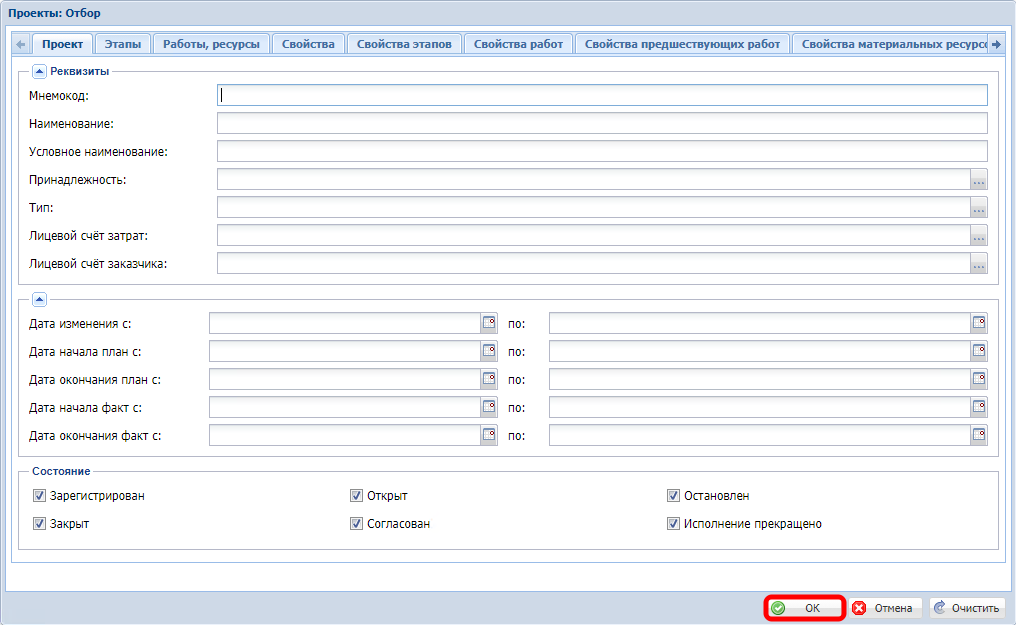Viewport: 1016px width, 625px height.
Task: Collapse the dates section expander
Action: [x=39, y=298]
